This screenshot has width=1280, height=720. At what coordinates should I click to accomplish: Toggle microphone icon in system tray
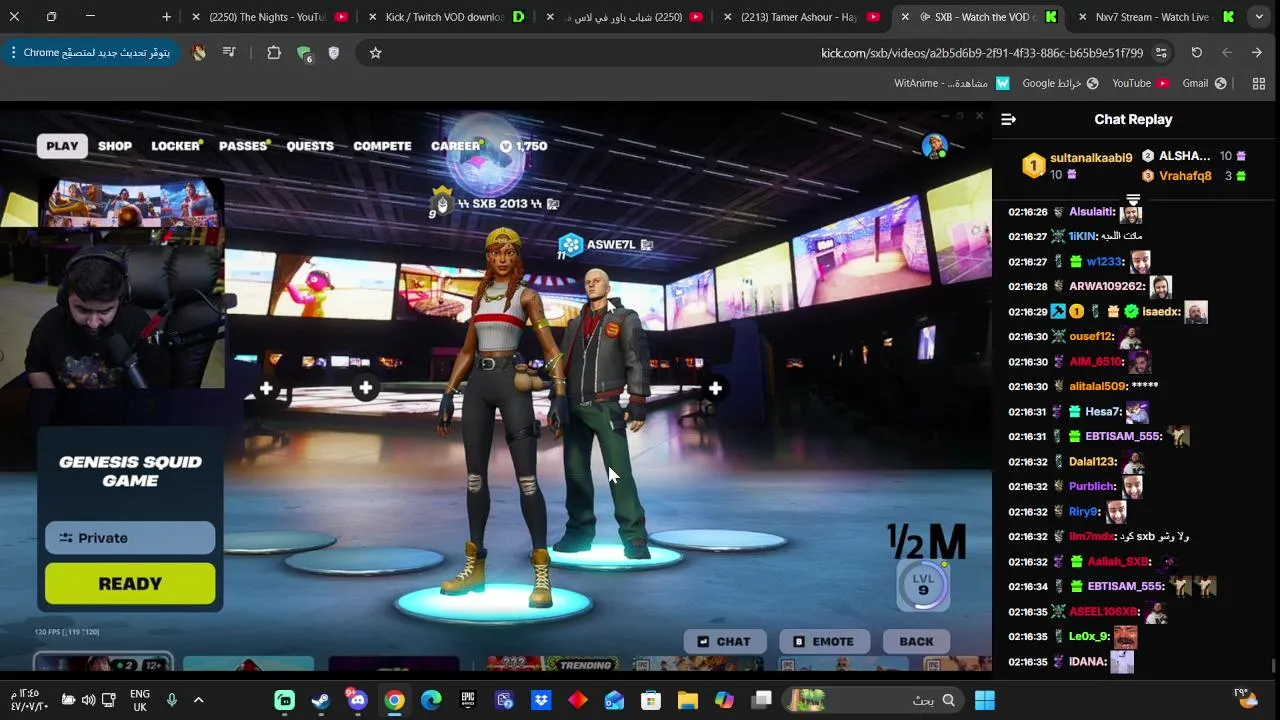(x=171, y=700)
